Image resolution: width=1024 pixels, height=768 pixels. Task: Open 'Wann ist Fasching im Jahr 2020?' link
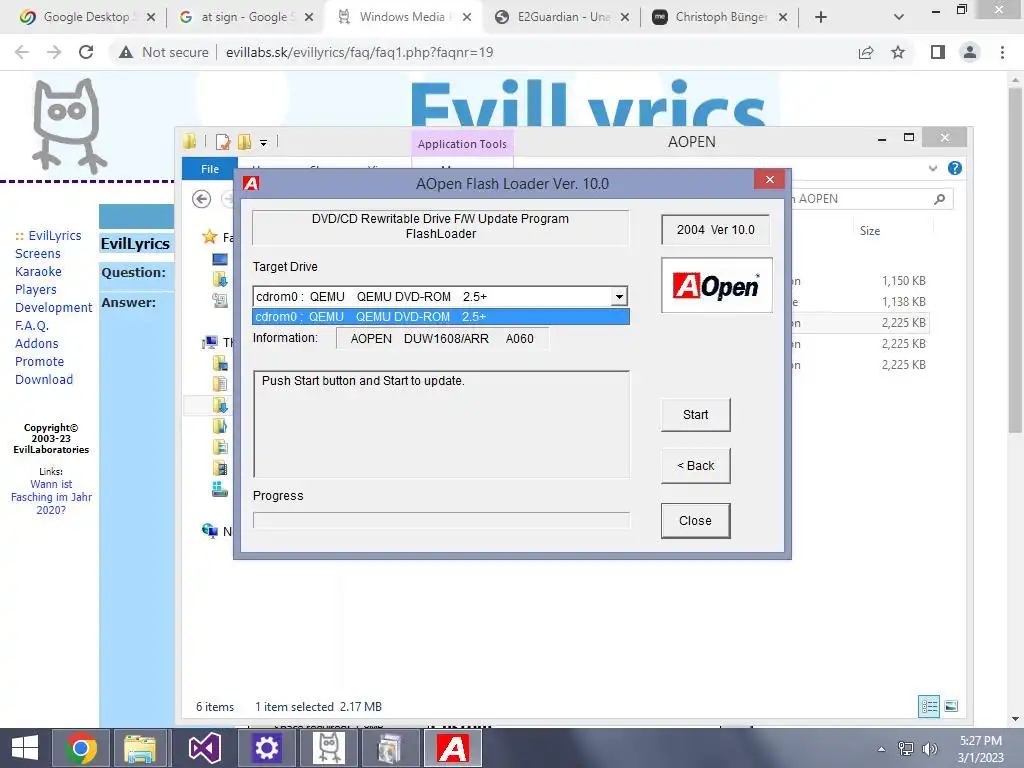(52, 497)
